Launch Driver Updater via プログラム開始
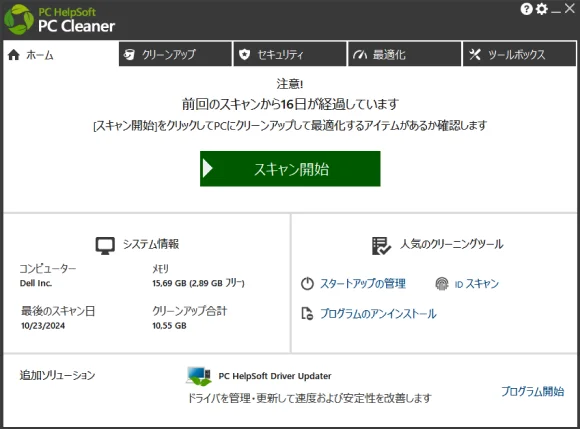The image size is (580, 430). 533,391
